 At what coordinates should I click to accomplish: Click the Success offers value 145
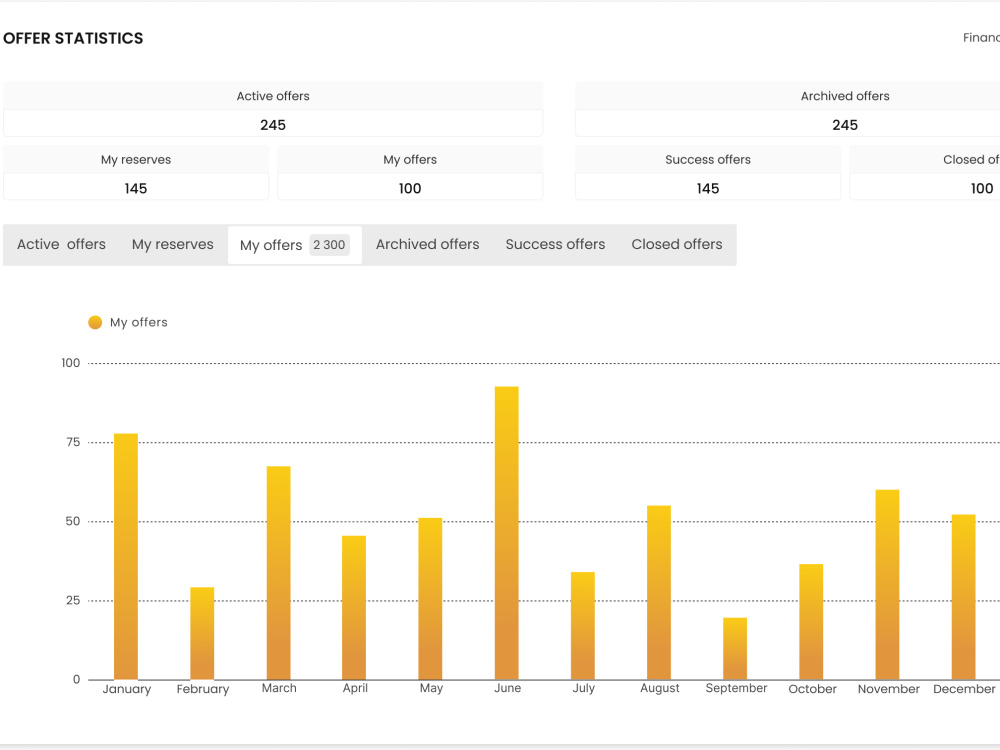click(708, 188)
